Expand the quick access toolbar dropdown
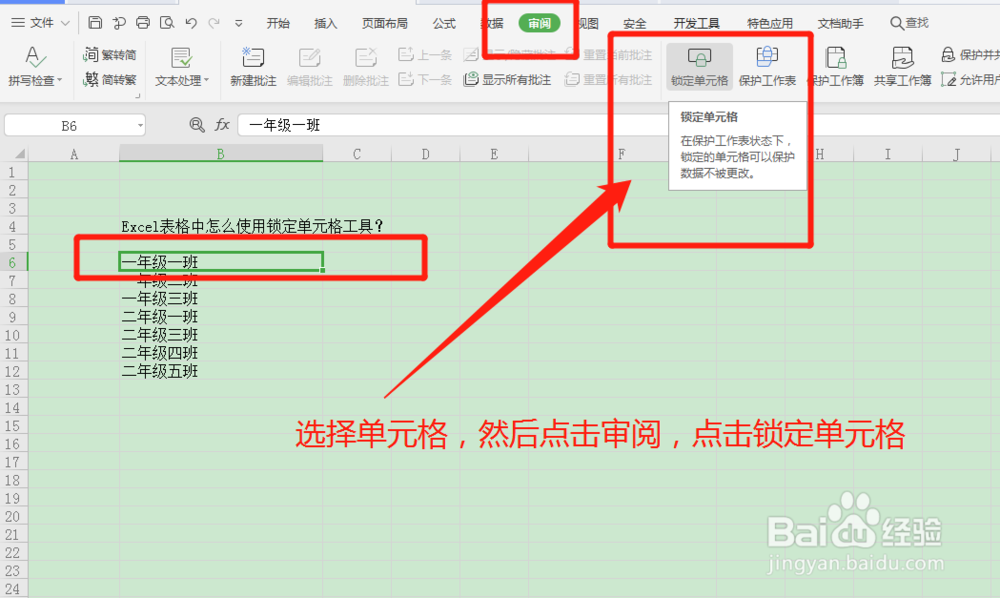The image size is (1000, 598). pyautogui.click(x=239, y=24)
